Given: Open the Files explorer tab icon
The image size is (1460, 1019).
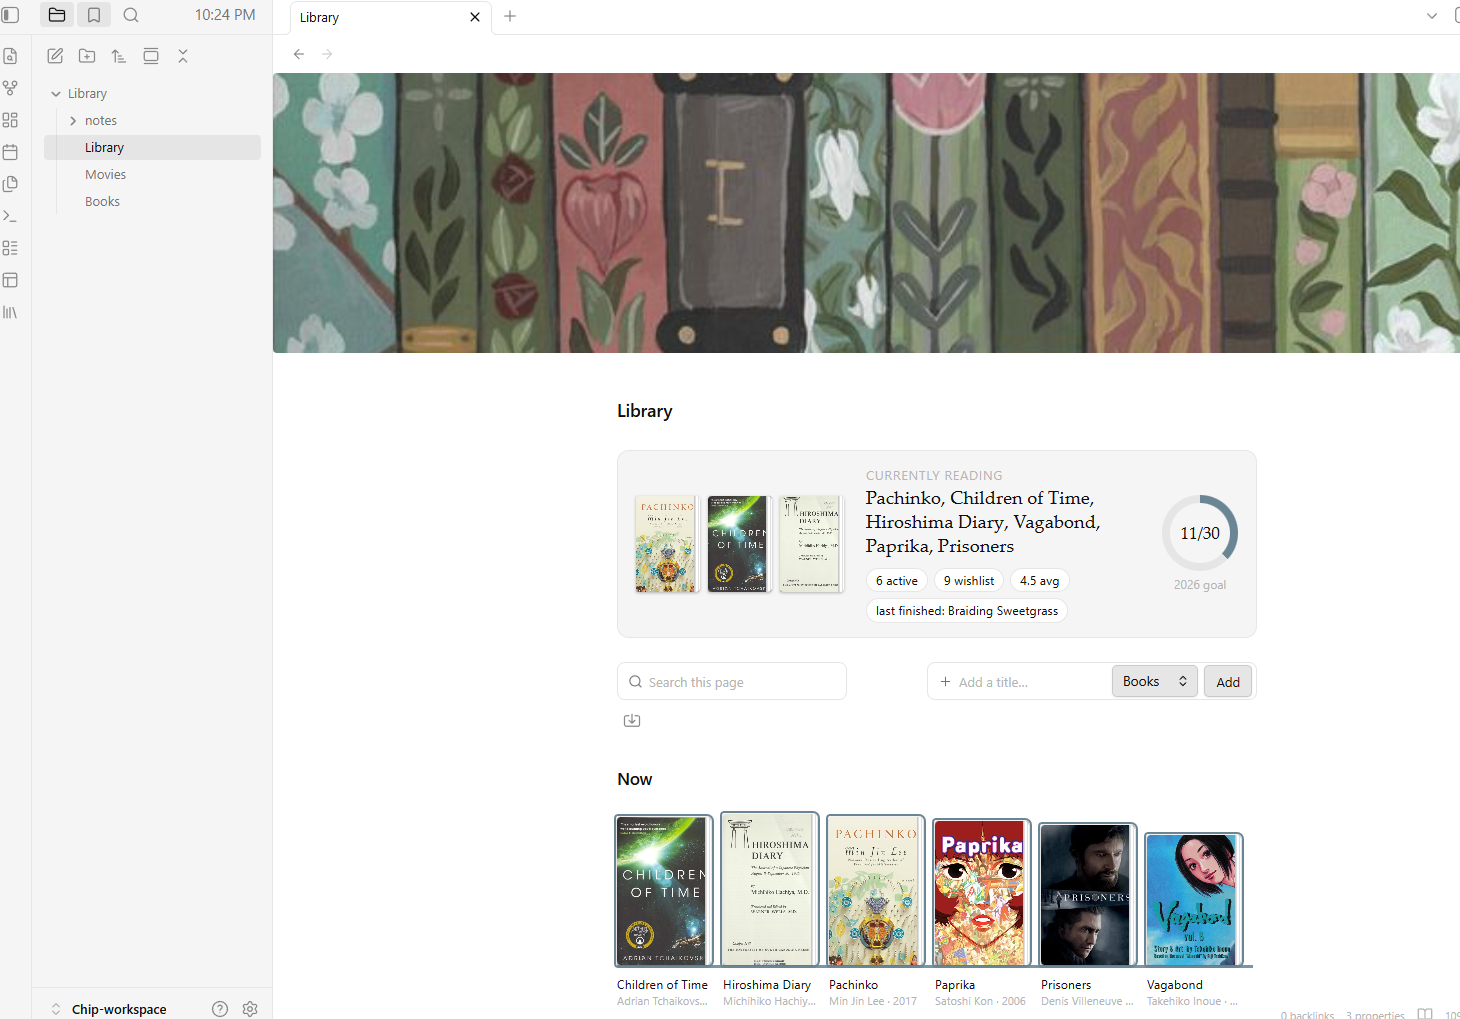Looking at the screenshot, I should [57, 15].
